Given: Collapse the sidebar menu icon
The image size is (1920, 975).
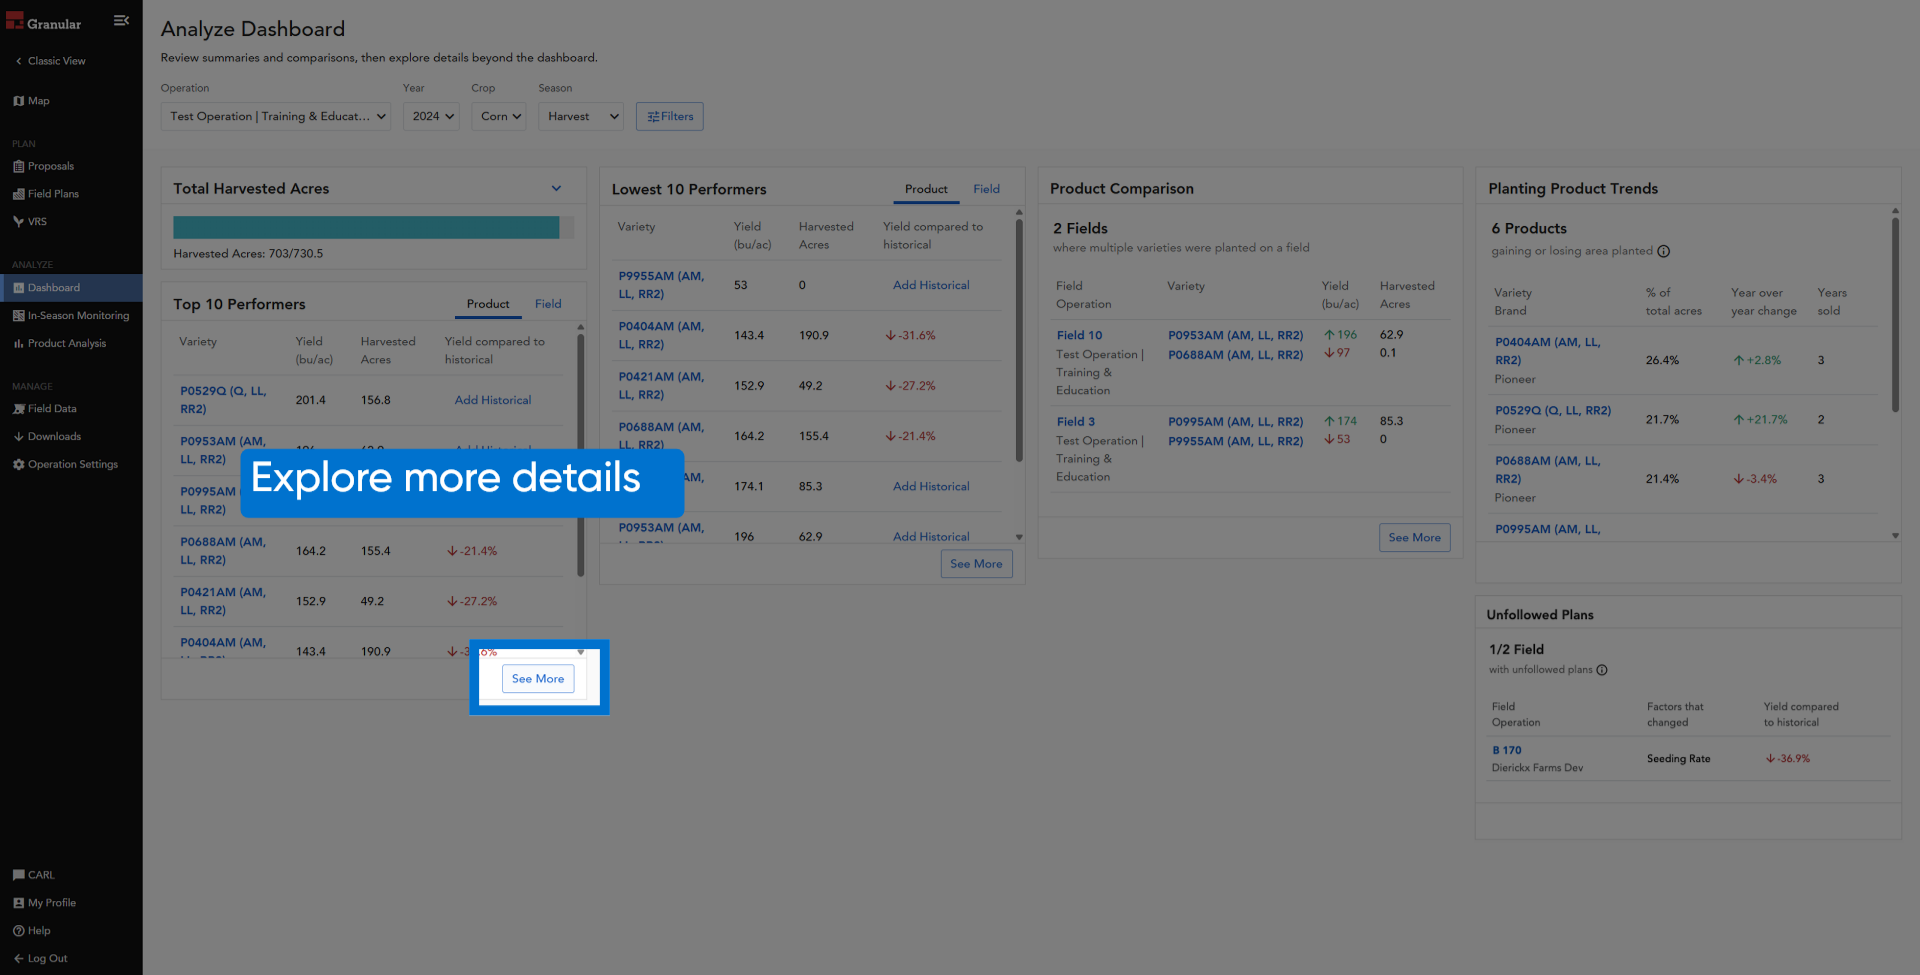Looking at the screenshot, I should click(121, 20).
